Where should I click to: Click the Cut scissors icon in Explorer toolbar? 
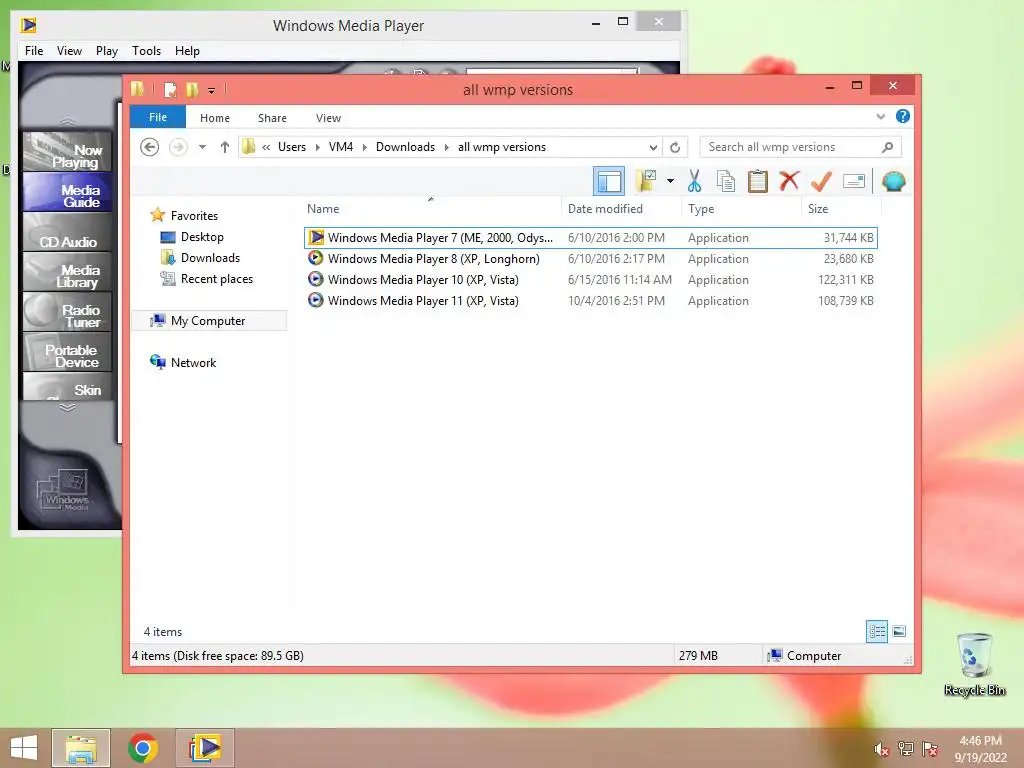[x=694, y=182]
